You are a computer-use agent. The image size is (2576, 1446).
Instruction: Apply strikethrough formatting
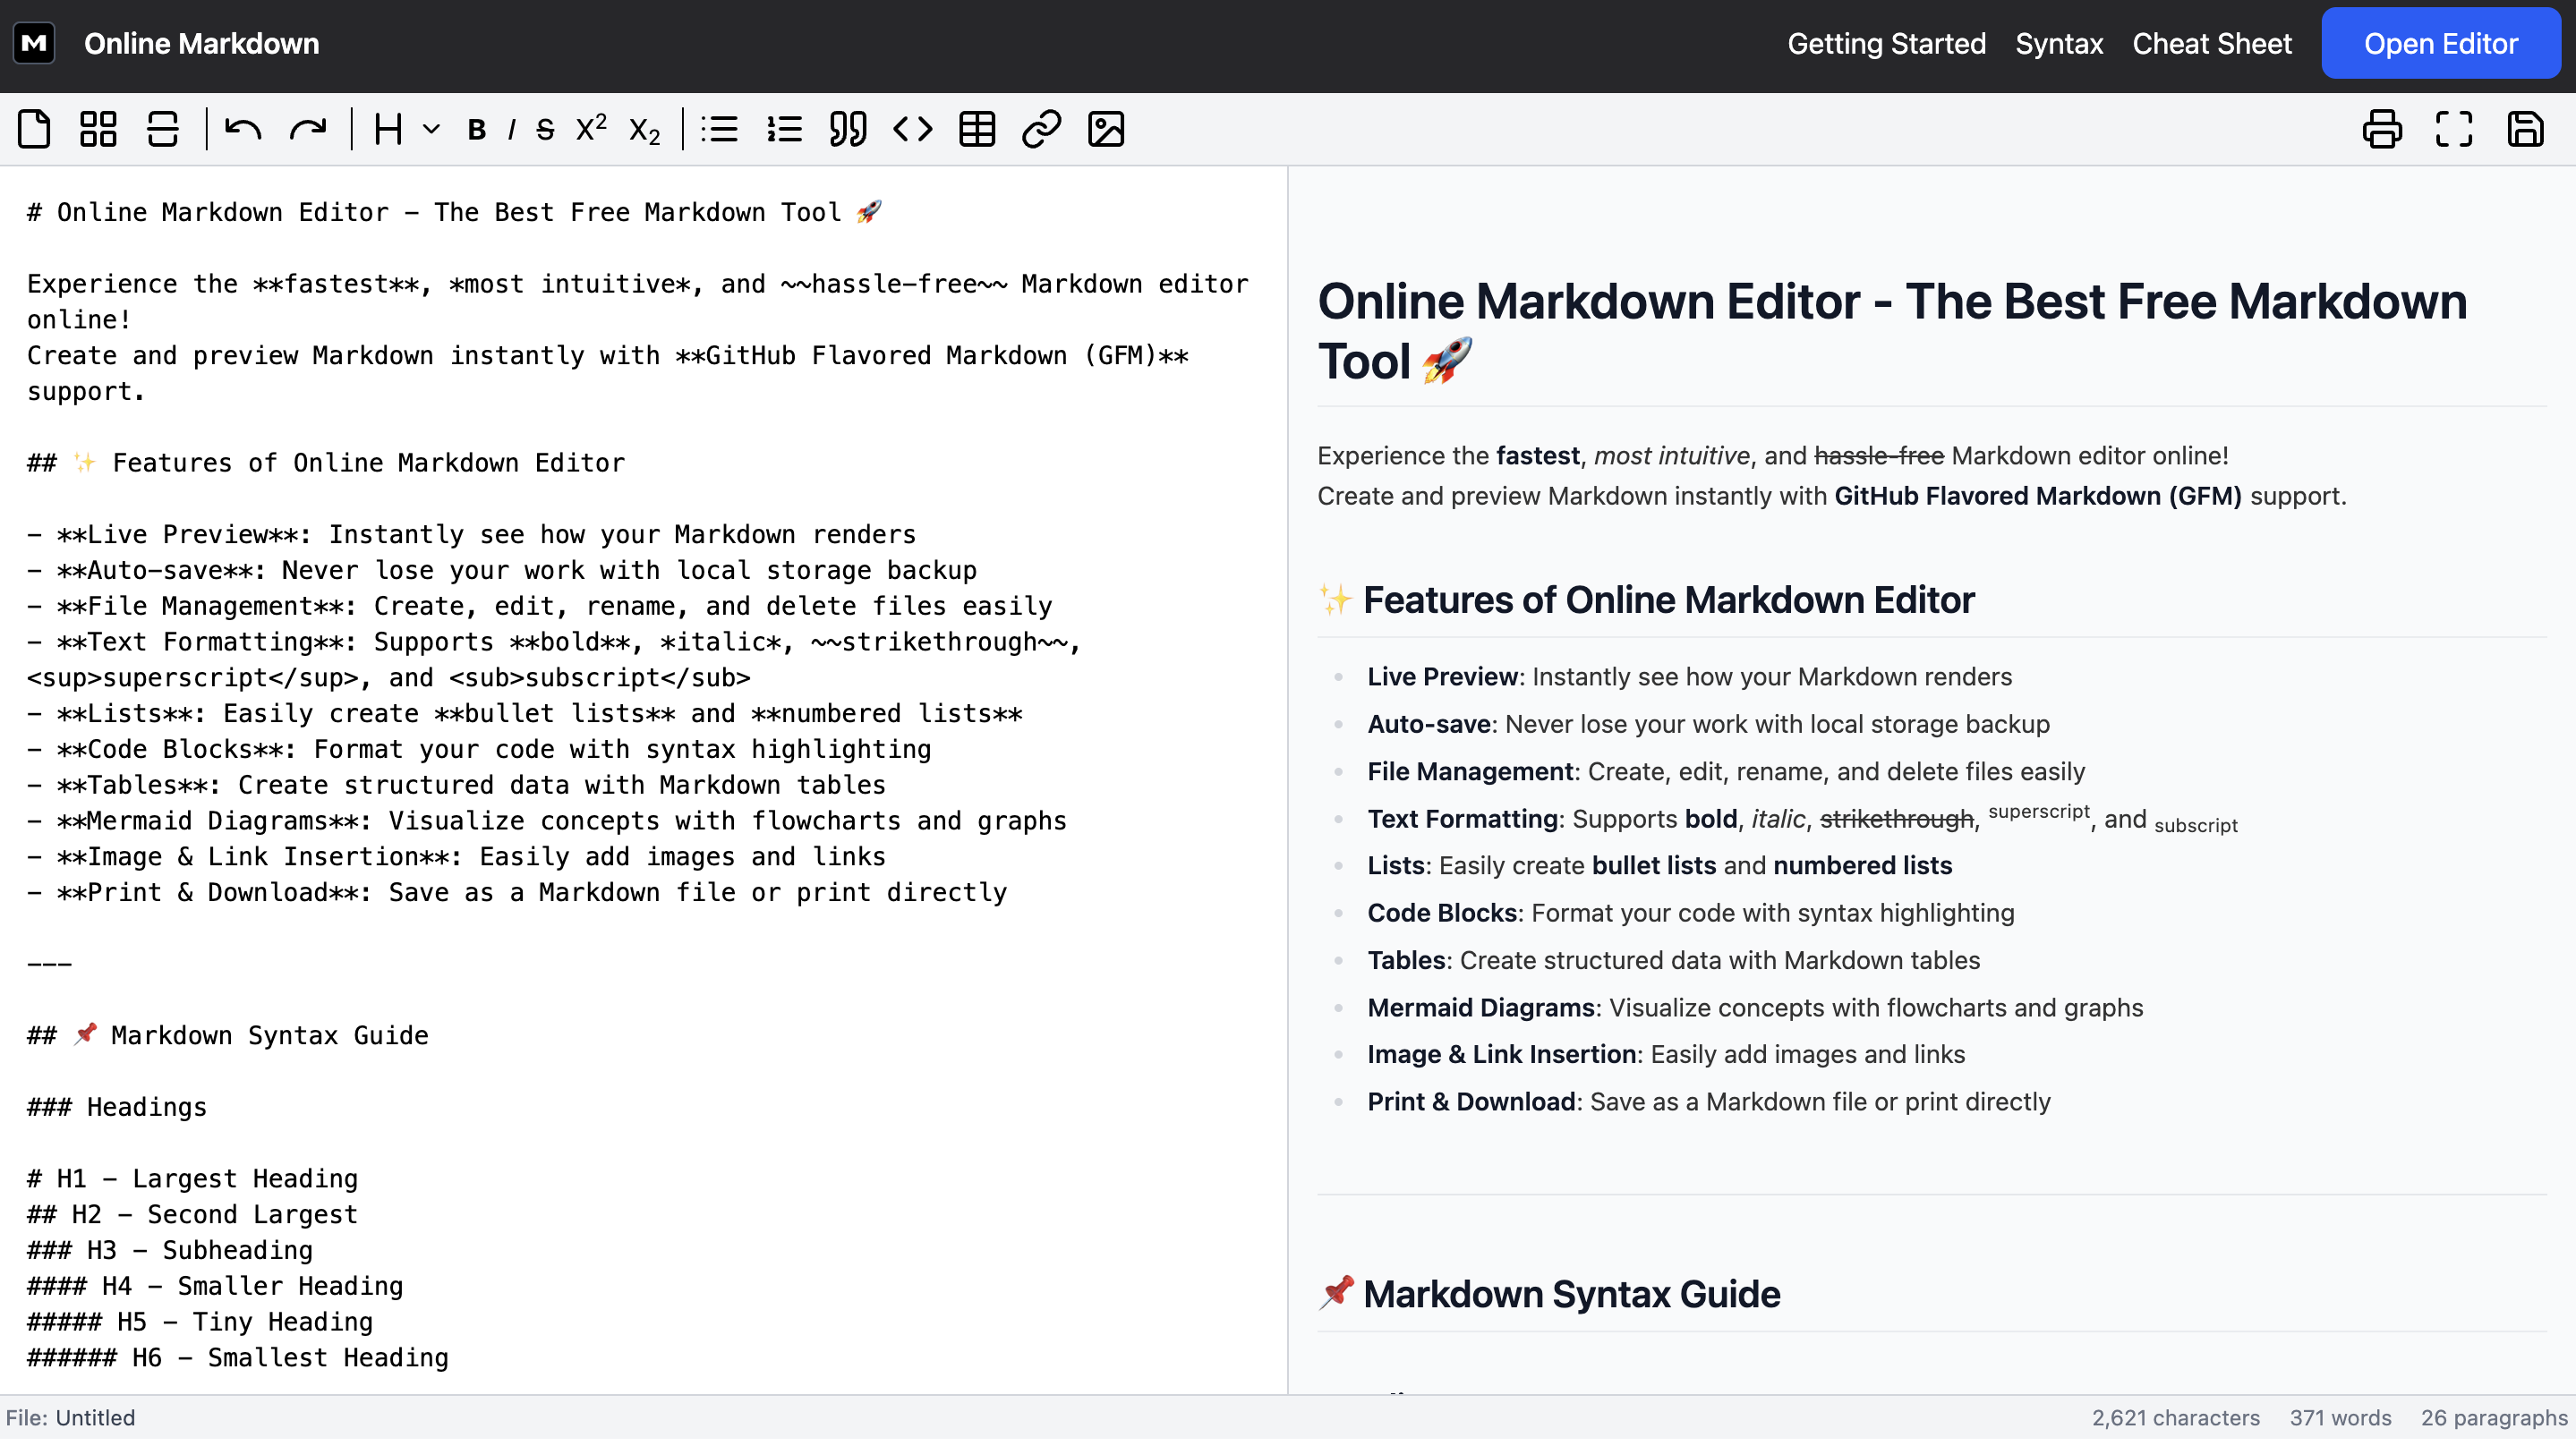[545, 130]
